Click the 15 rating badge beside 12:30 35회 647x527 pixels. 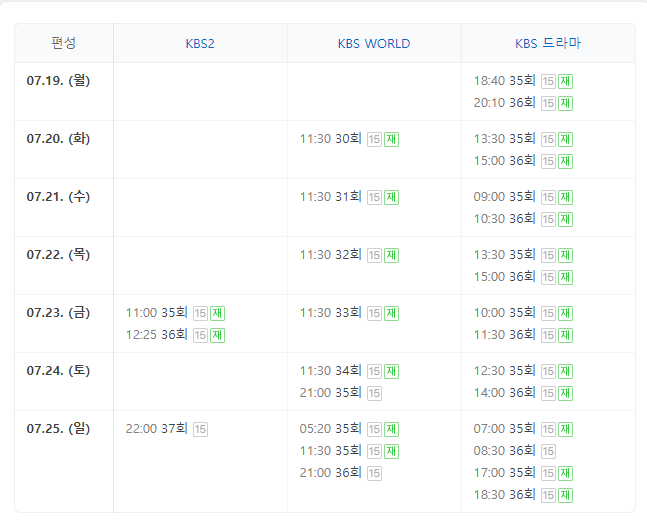tap(548, 371)
